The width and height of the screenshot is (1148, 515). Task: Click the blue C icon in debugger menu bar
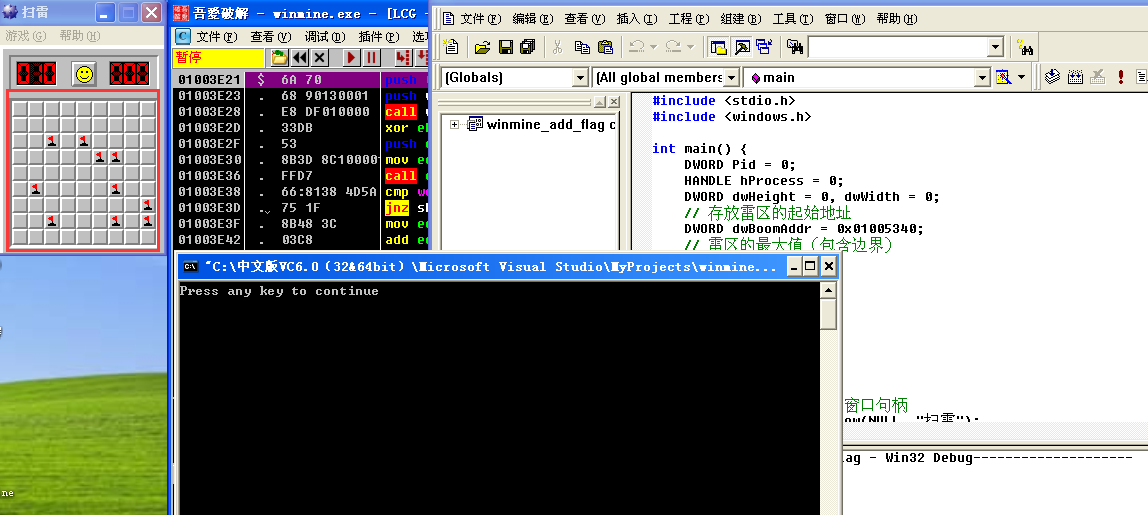click(183, 36)
